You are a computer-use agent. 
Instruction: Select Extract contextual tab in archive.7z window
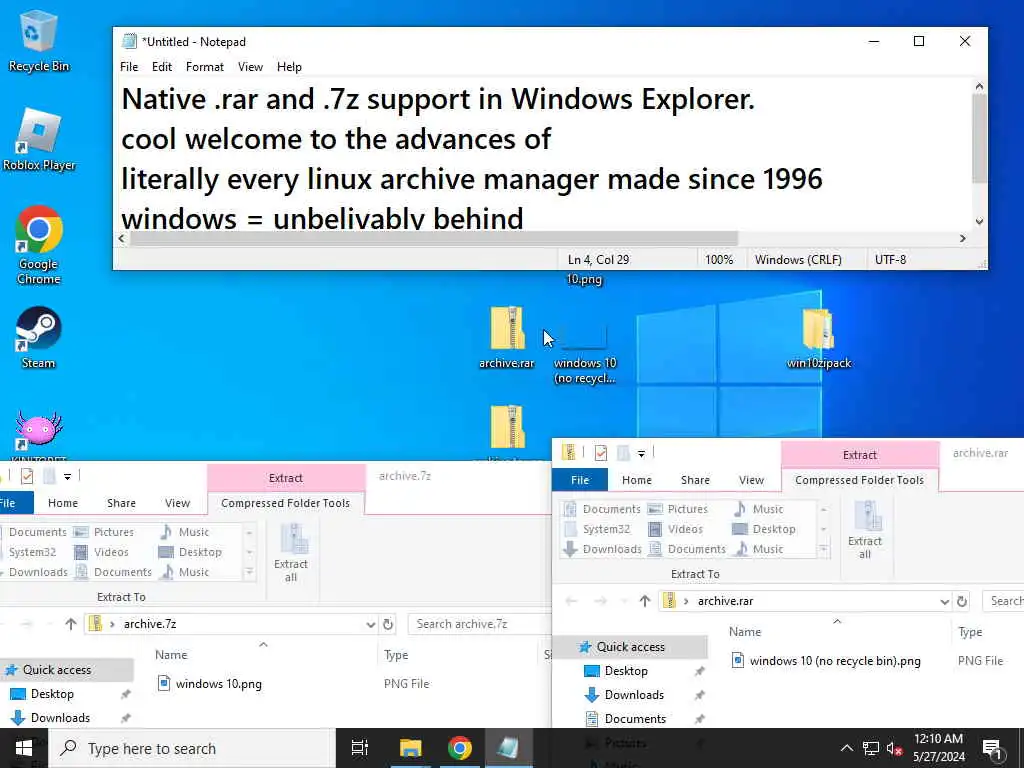pyautogui.click(x=285, y=477)
